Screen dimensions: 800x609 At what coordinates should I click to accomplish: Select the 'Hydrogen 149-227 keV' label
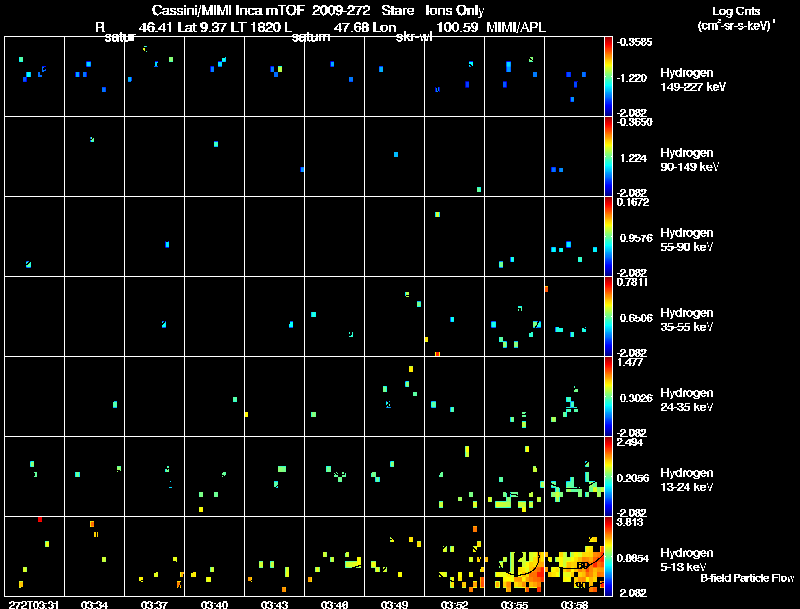point(693,80)
